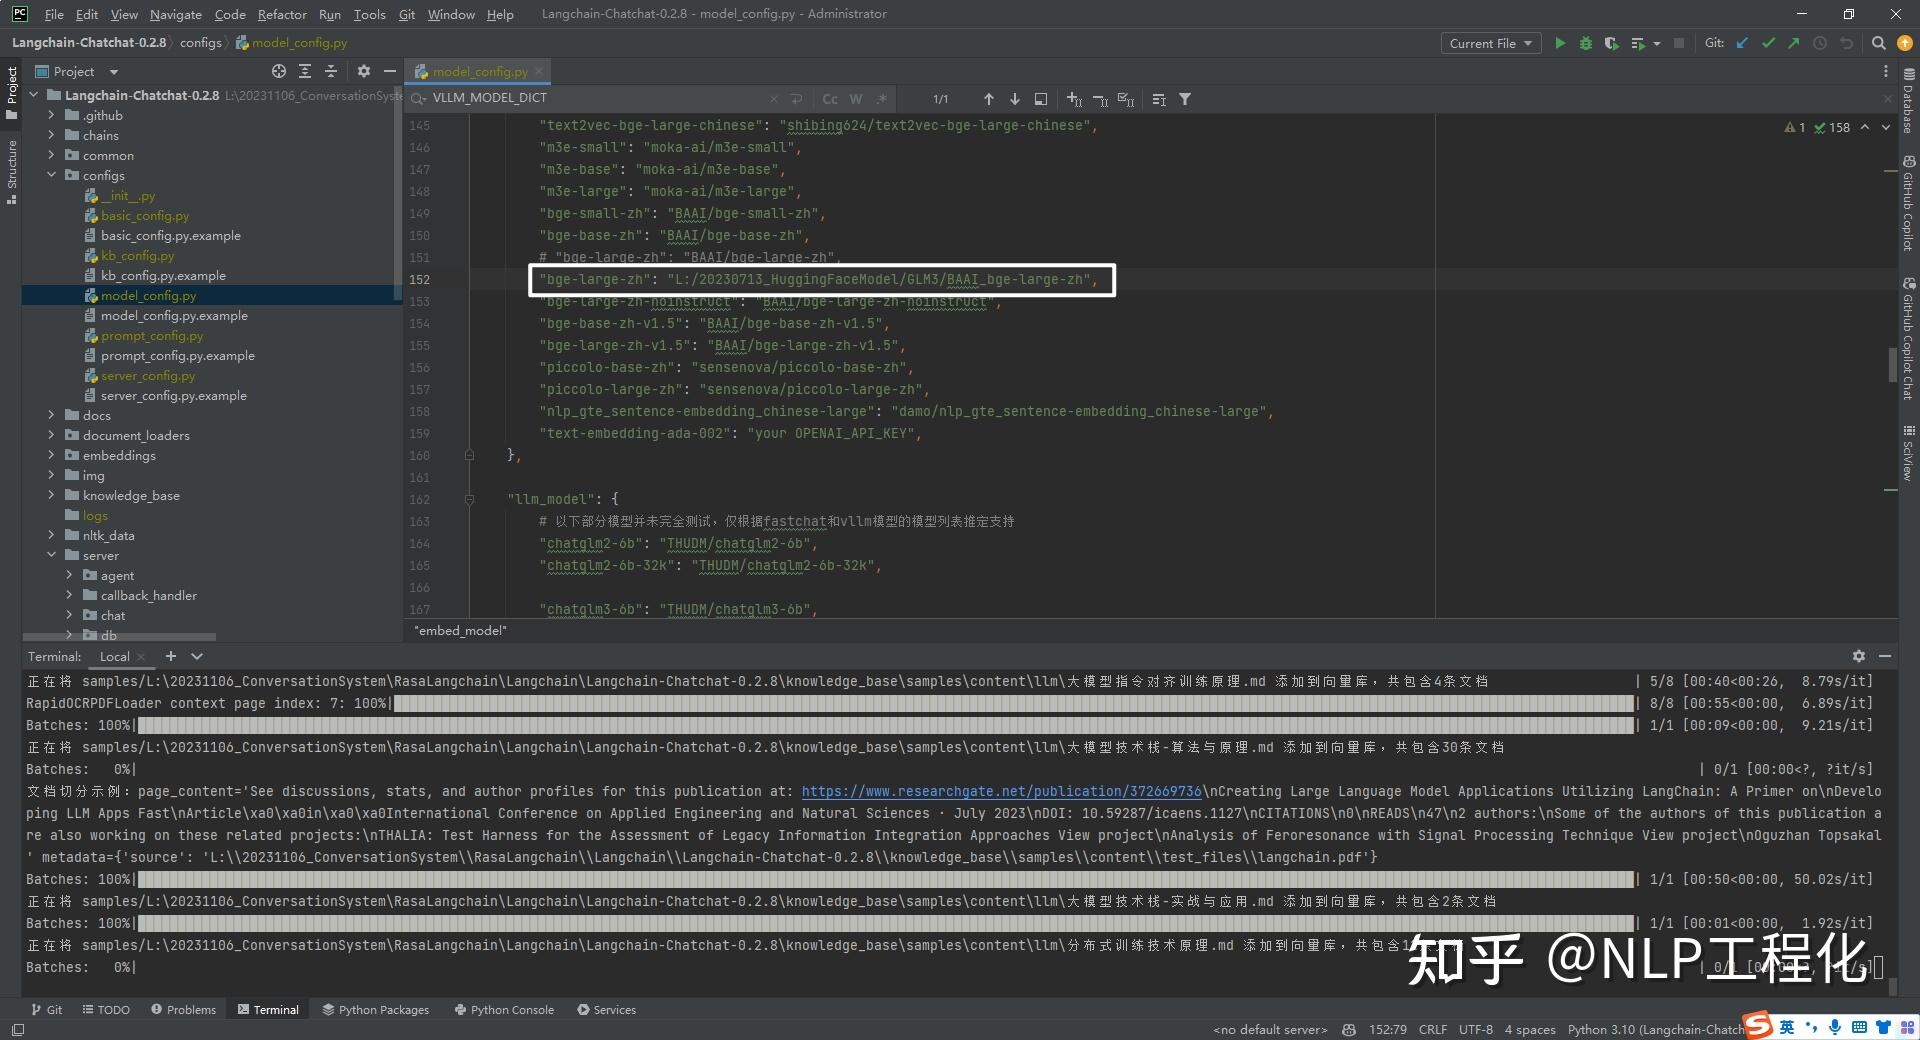Viewport: 1920px width, 1040px height.
Task: Go to next search occurrence arrow
Action: tap(1015, 99)
